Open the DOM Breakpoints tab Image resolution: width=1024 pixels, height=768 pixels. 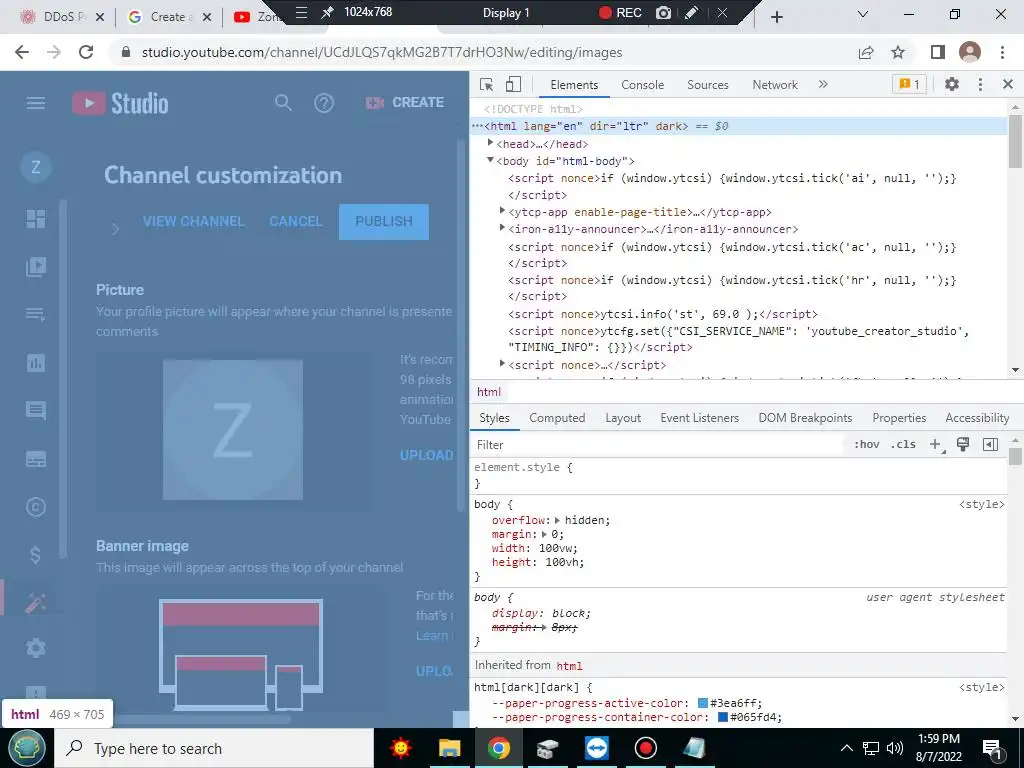click(805, 418)
